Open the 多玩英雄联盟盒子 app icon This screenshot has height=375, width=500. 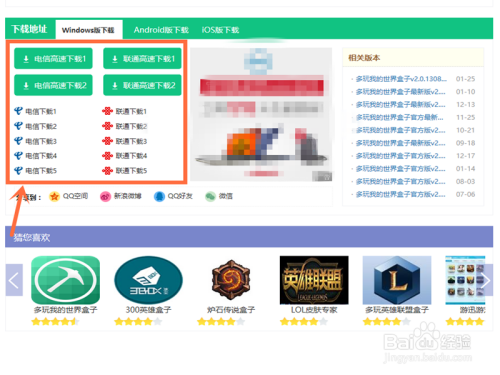397,280
